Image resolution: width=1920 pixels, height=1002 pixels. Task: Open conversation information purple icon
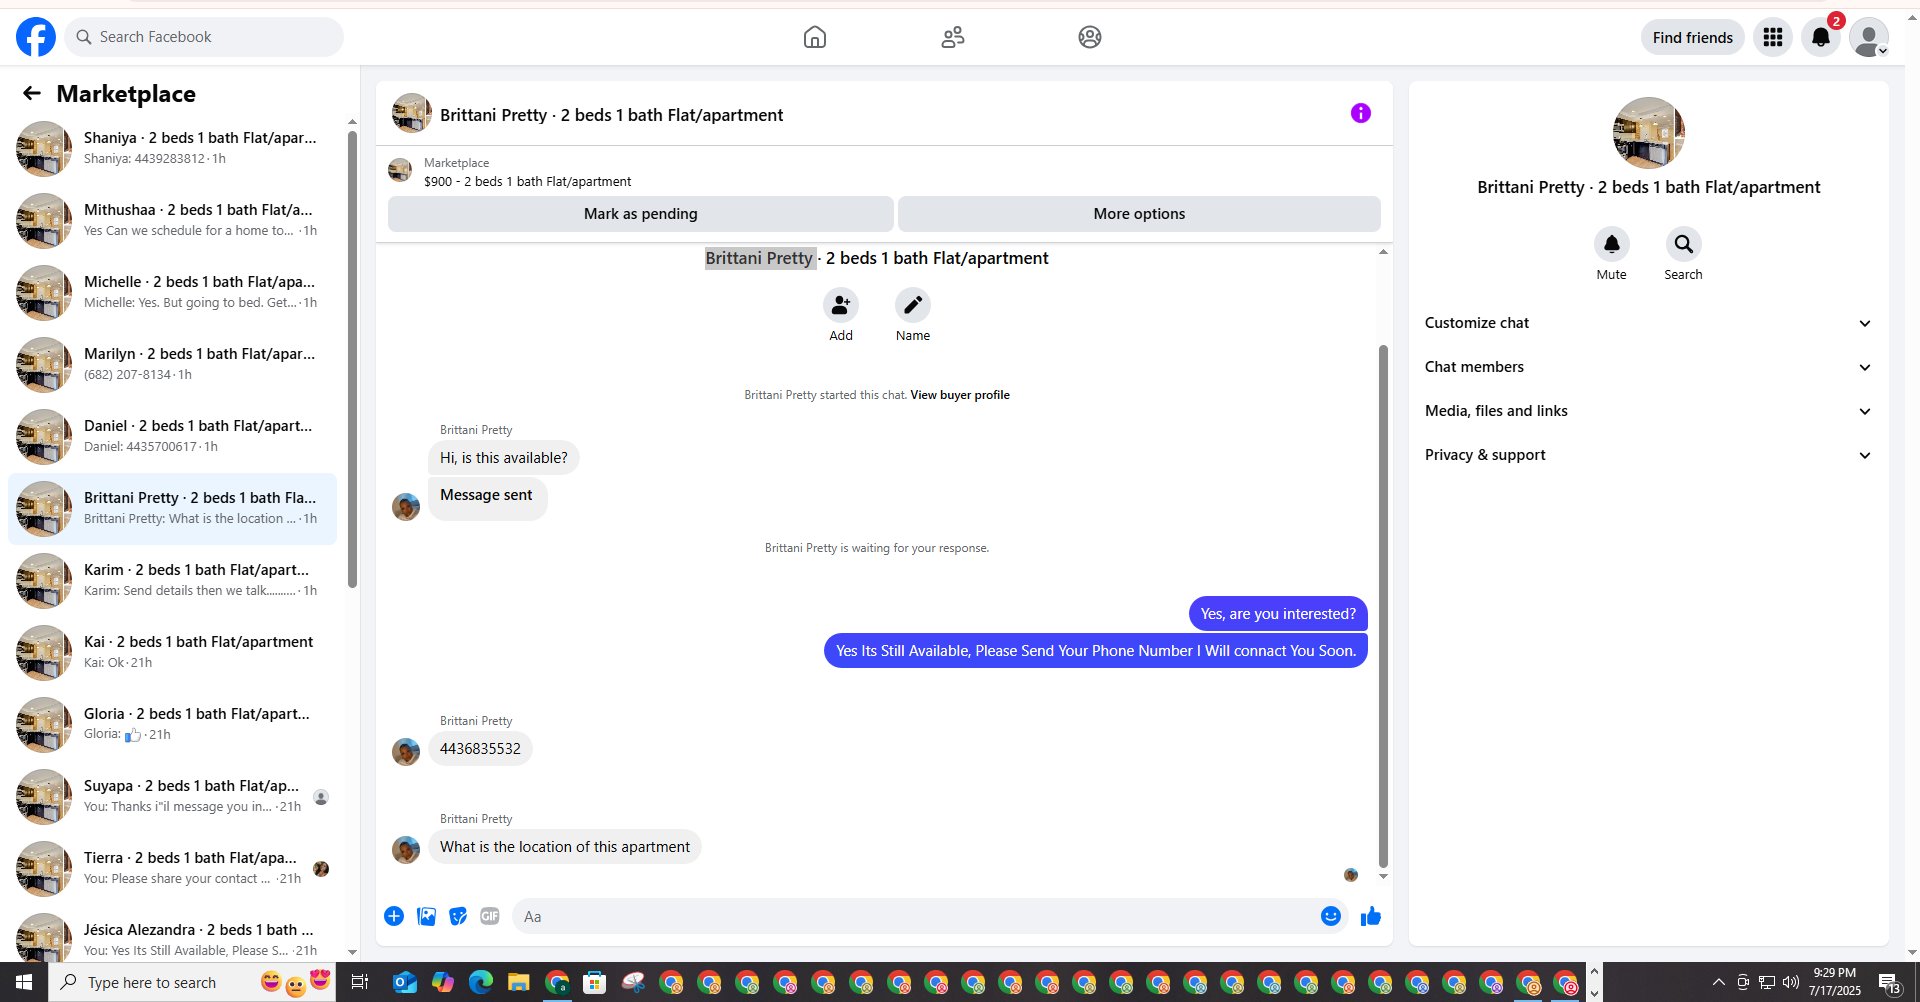click(1361, 113)
